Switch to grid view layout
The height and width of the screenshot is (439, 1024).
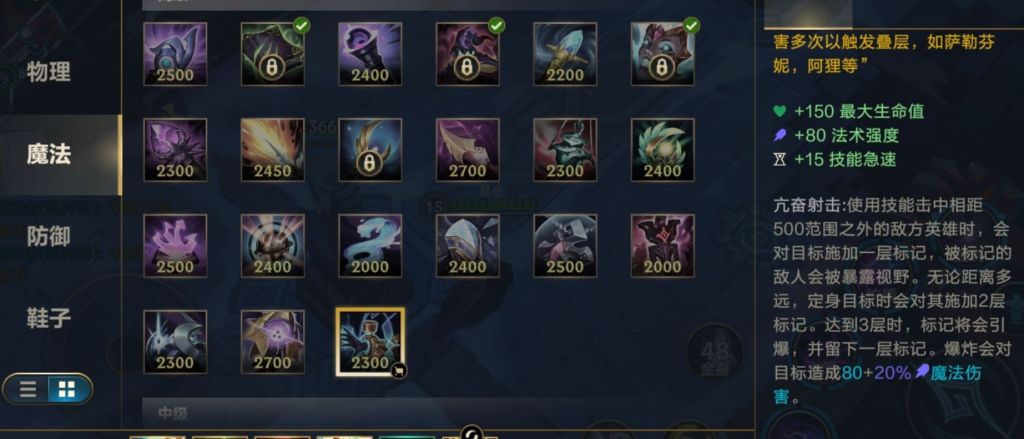point(67,390)
